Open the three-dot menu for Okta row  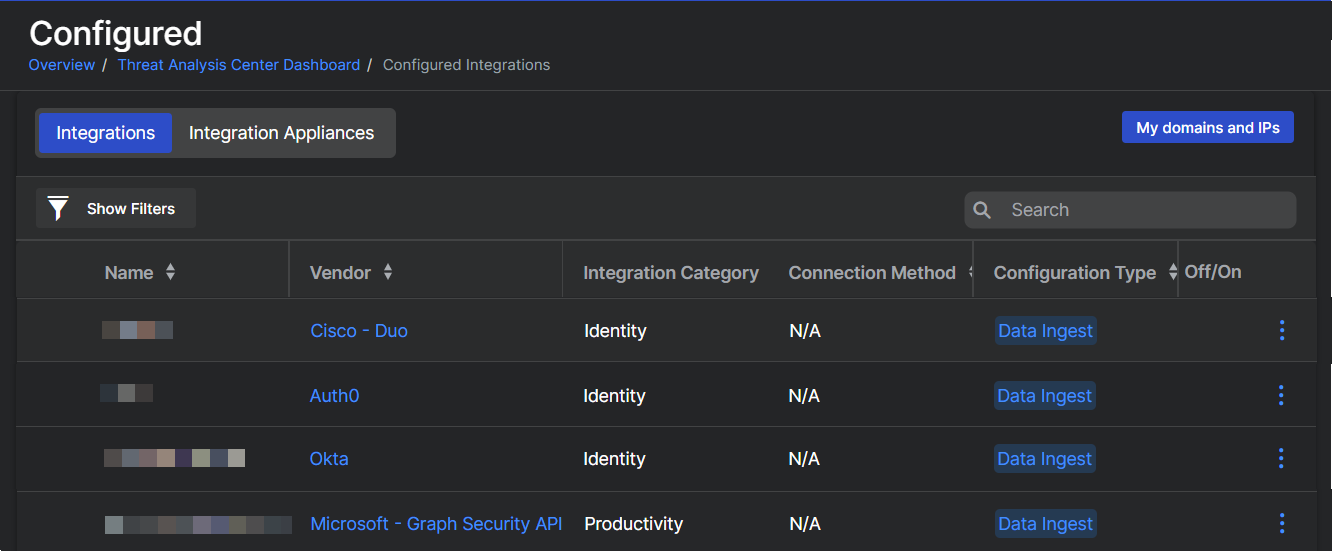pos(1281,459)
